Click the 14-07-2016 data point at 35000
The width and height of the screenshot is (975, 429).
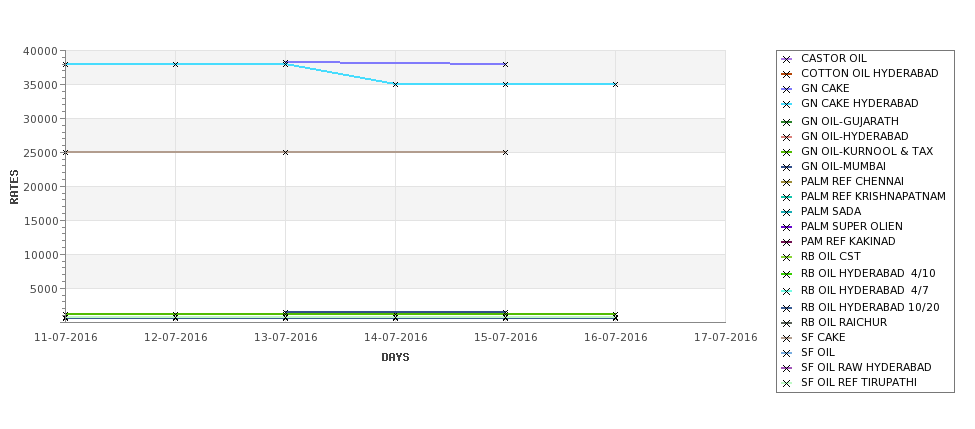pos(395,84)
